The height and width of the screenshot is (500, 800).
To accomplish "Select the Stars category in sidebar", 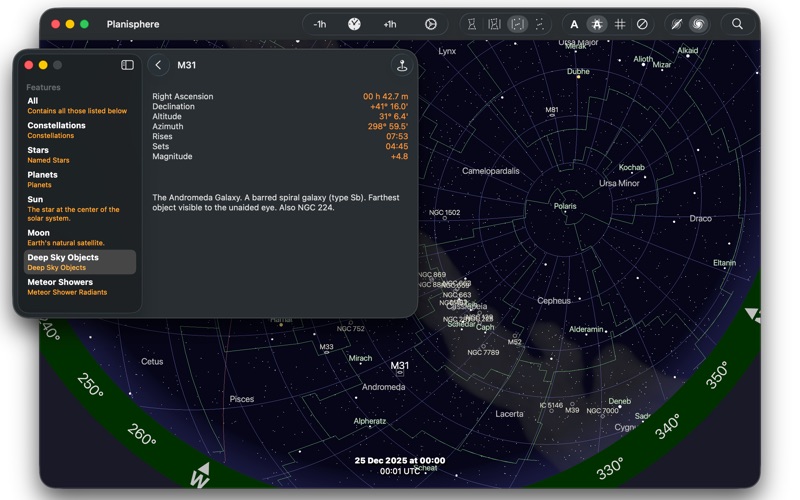I will [x=80, y=155].
